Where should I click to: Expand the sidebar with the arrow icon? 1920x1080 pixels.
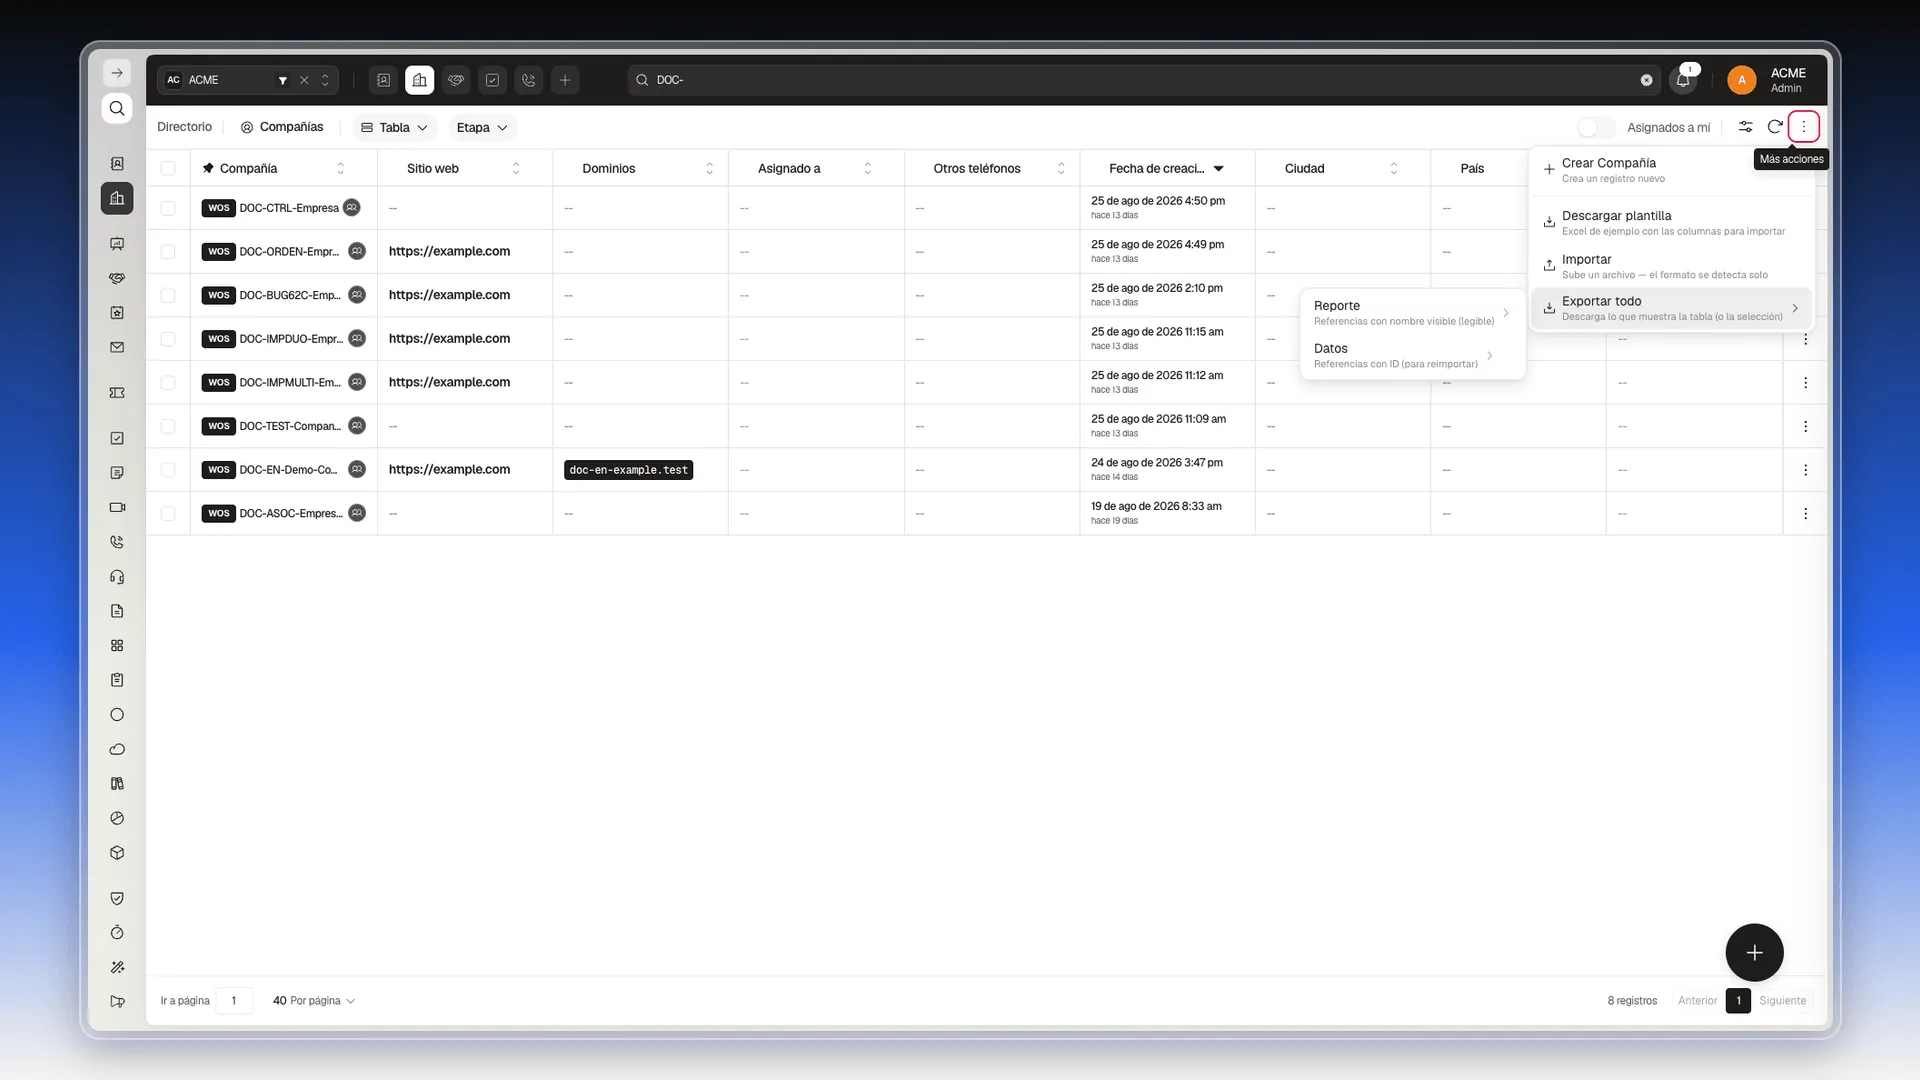point(117,73)
